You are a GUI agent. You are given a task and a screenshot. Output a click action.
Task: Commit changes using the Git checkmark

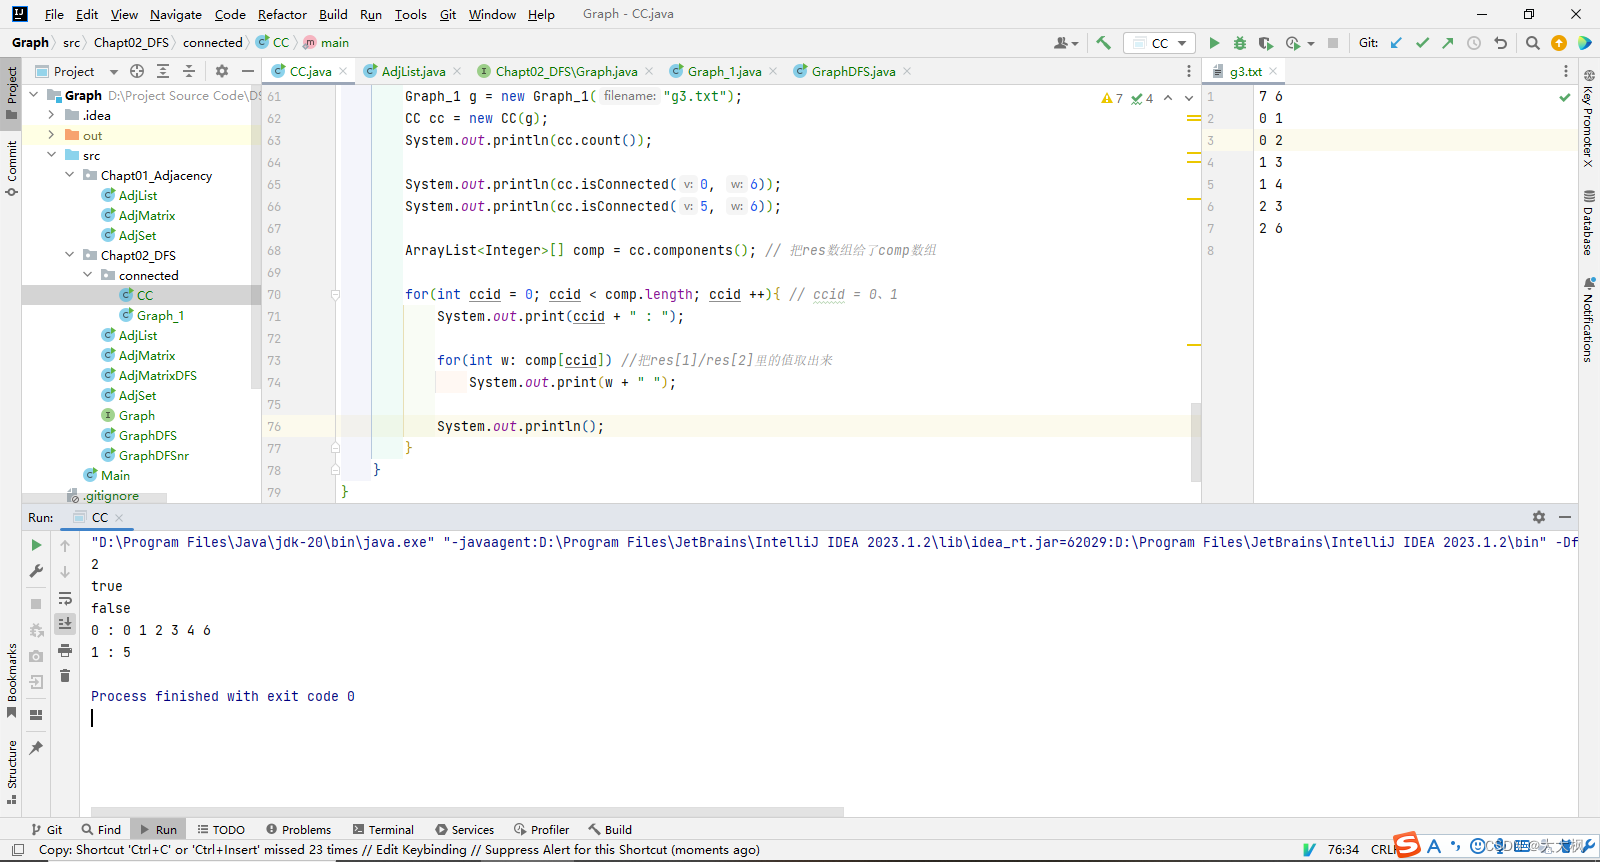pyautogui.click(x=1422, y=43)
